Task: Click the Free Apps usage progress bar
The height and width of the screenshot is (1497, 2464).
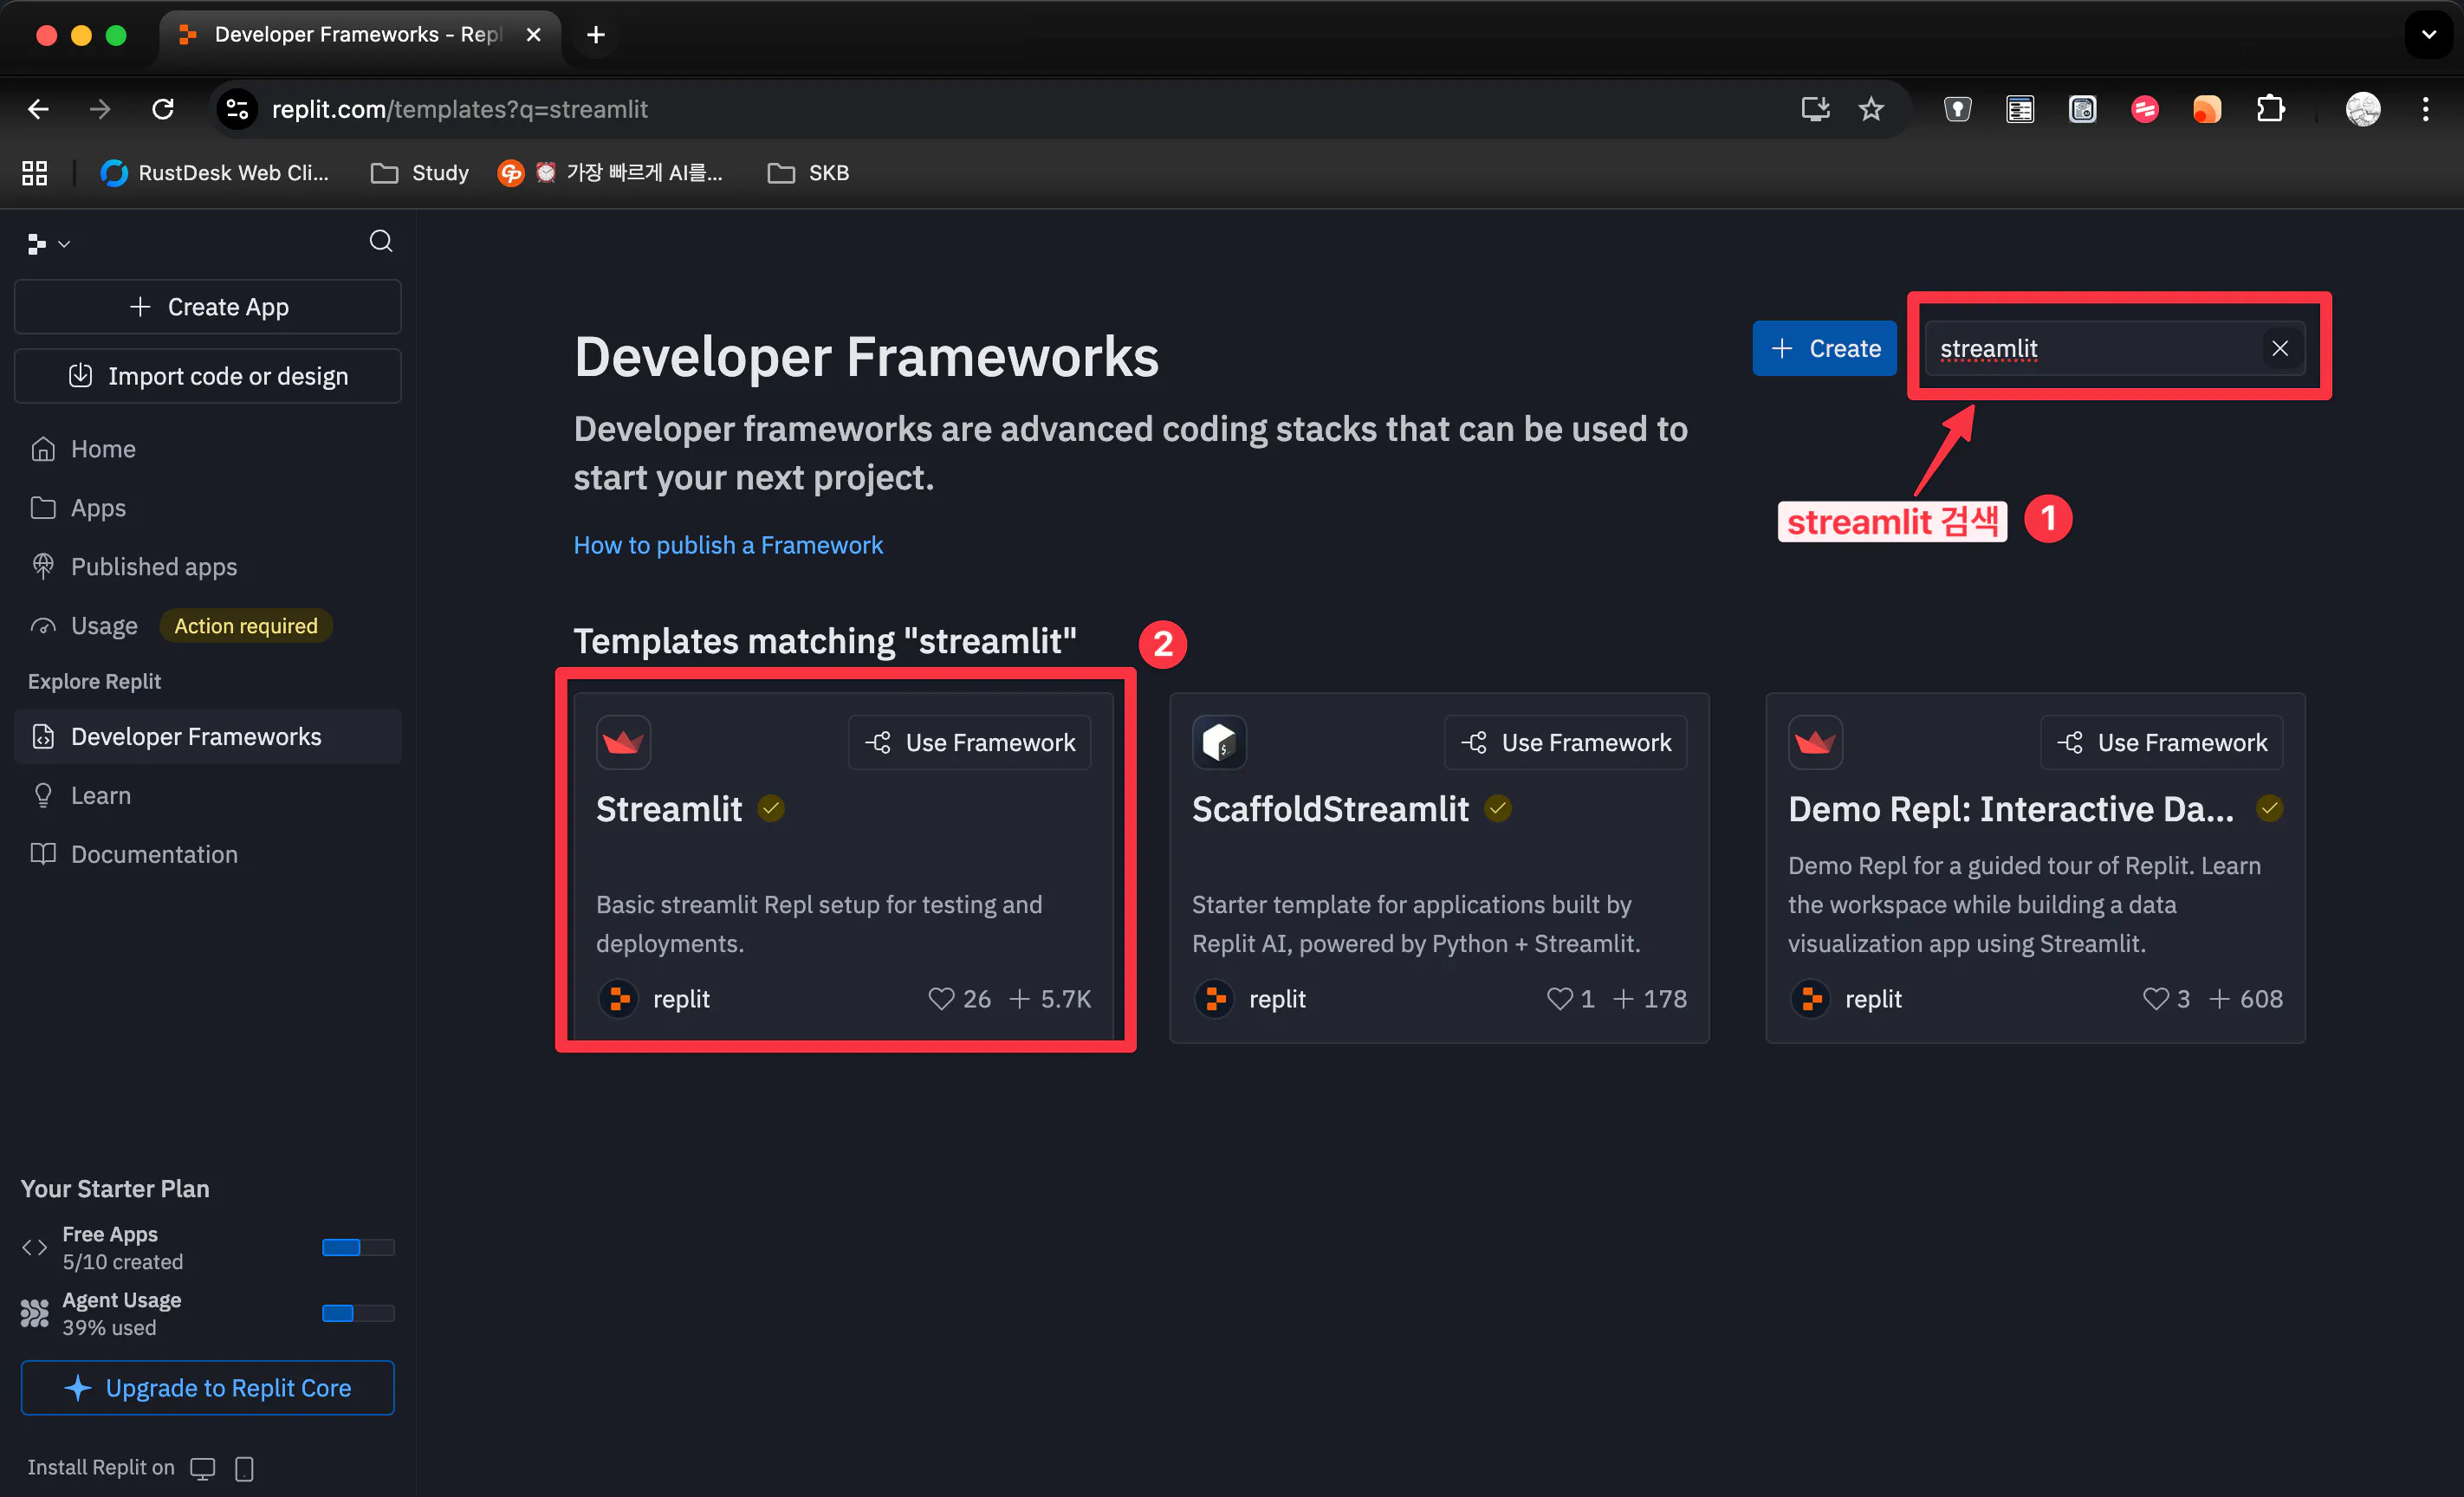Action: click(358, 1247)
